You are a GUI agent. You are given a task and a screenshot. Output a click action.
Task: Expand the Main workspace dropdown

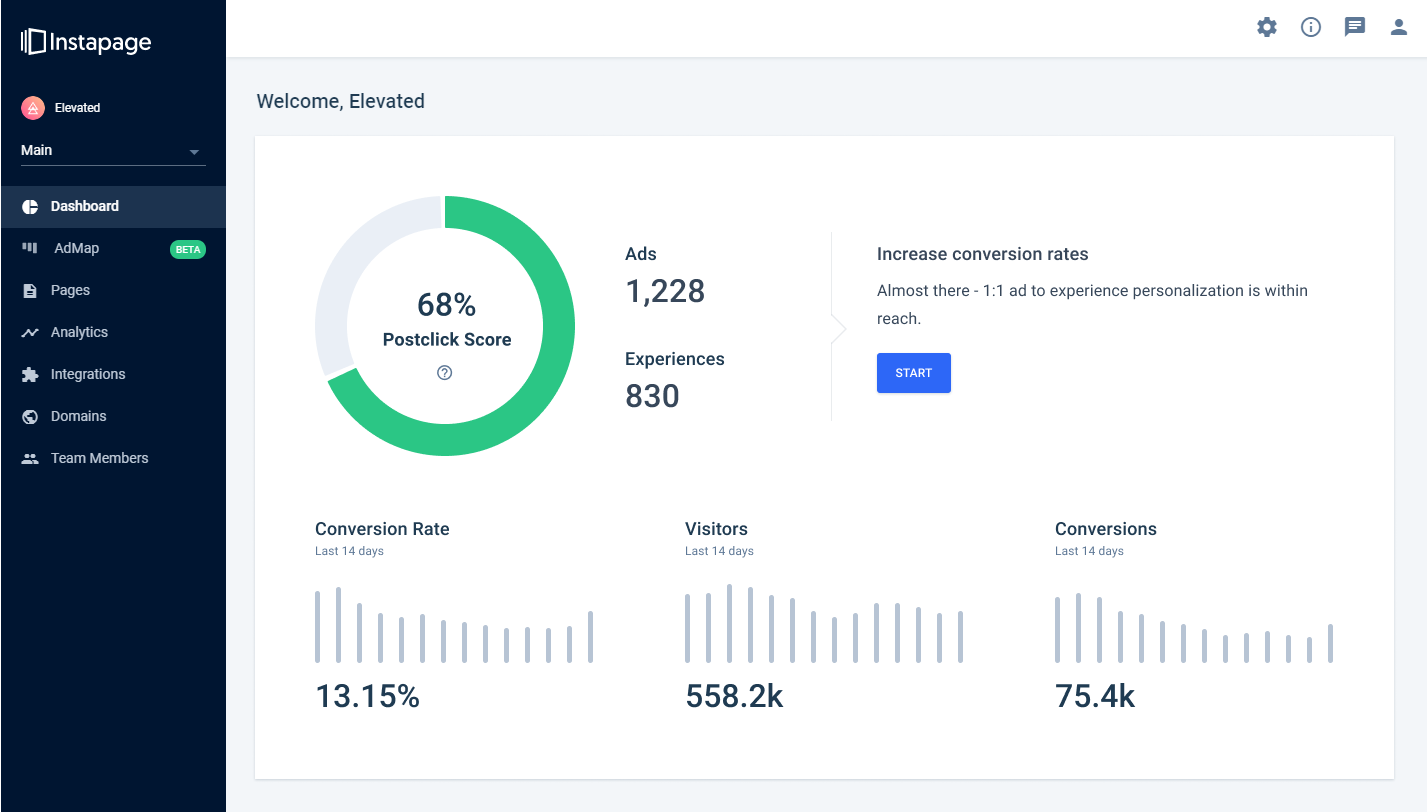[195, 150]
